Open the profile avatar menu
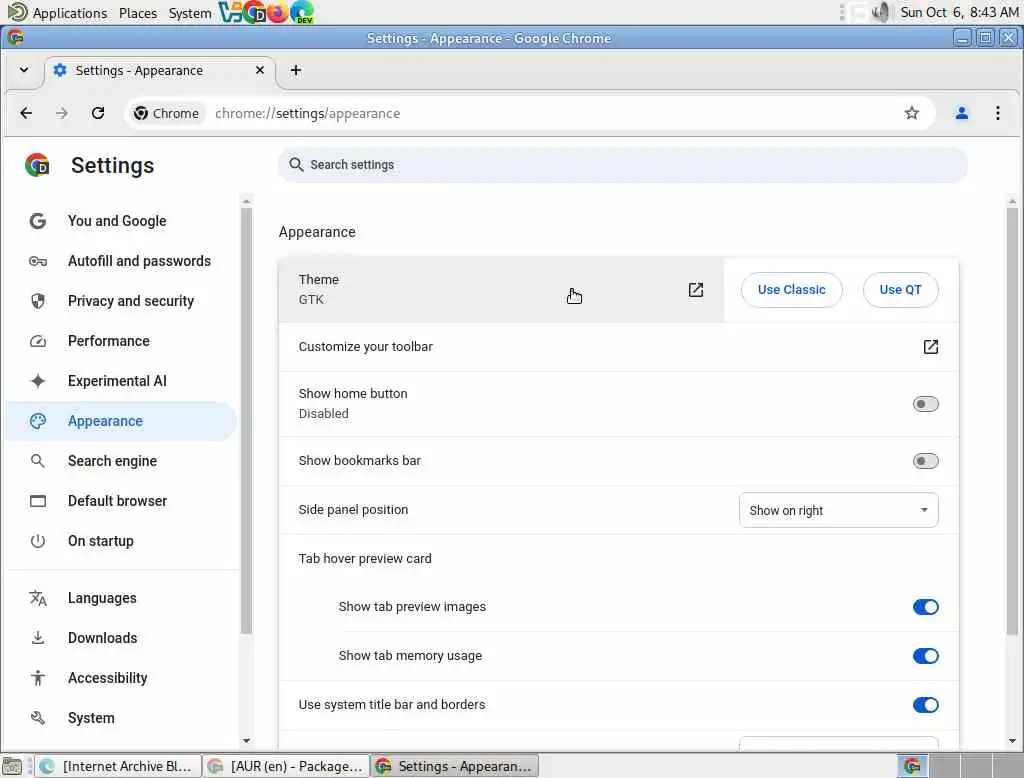The width and height of the screenshot is (1024, 778). 961,113
